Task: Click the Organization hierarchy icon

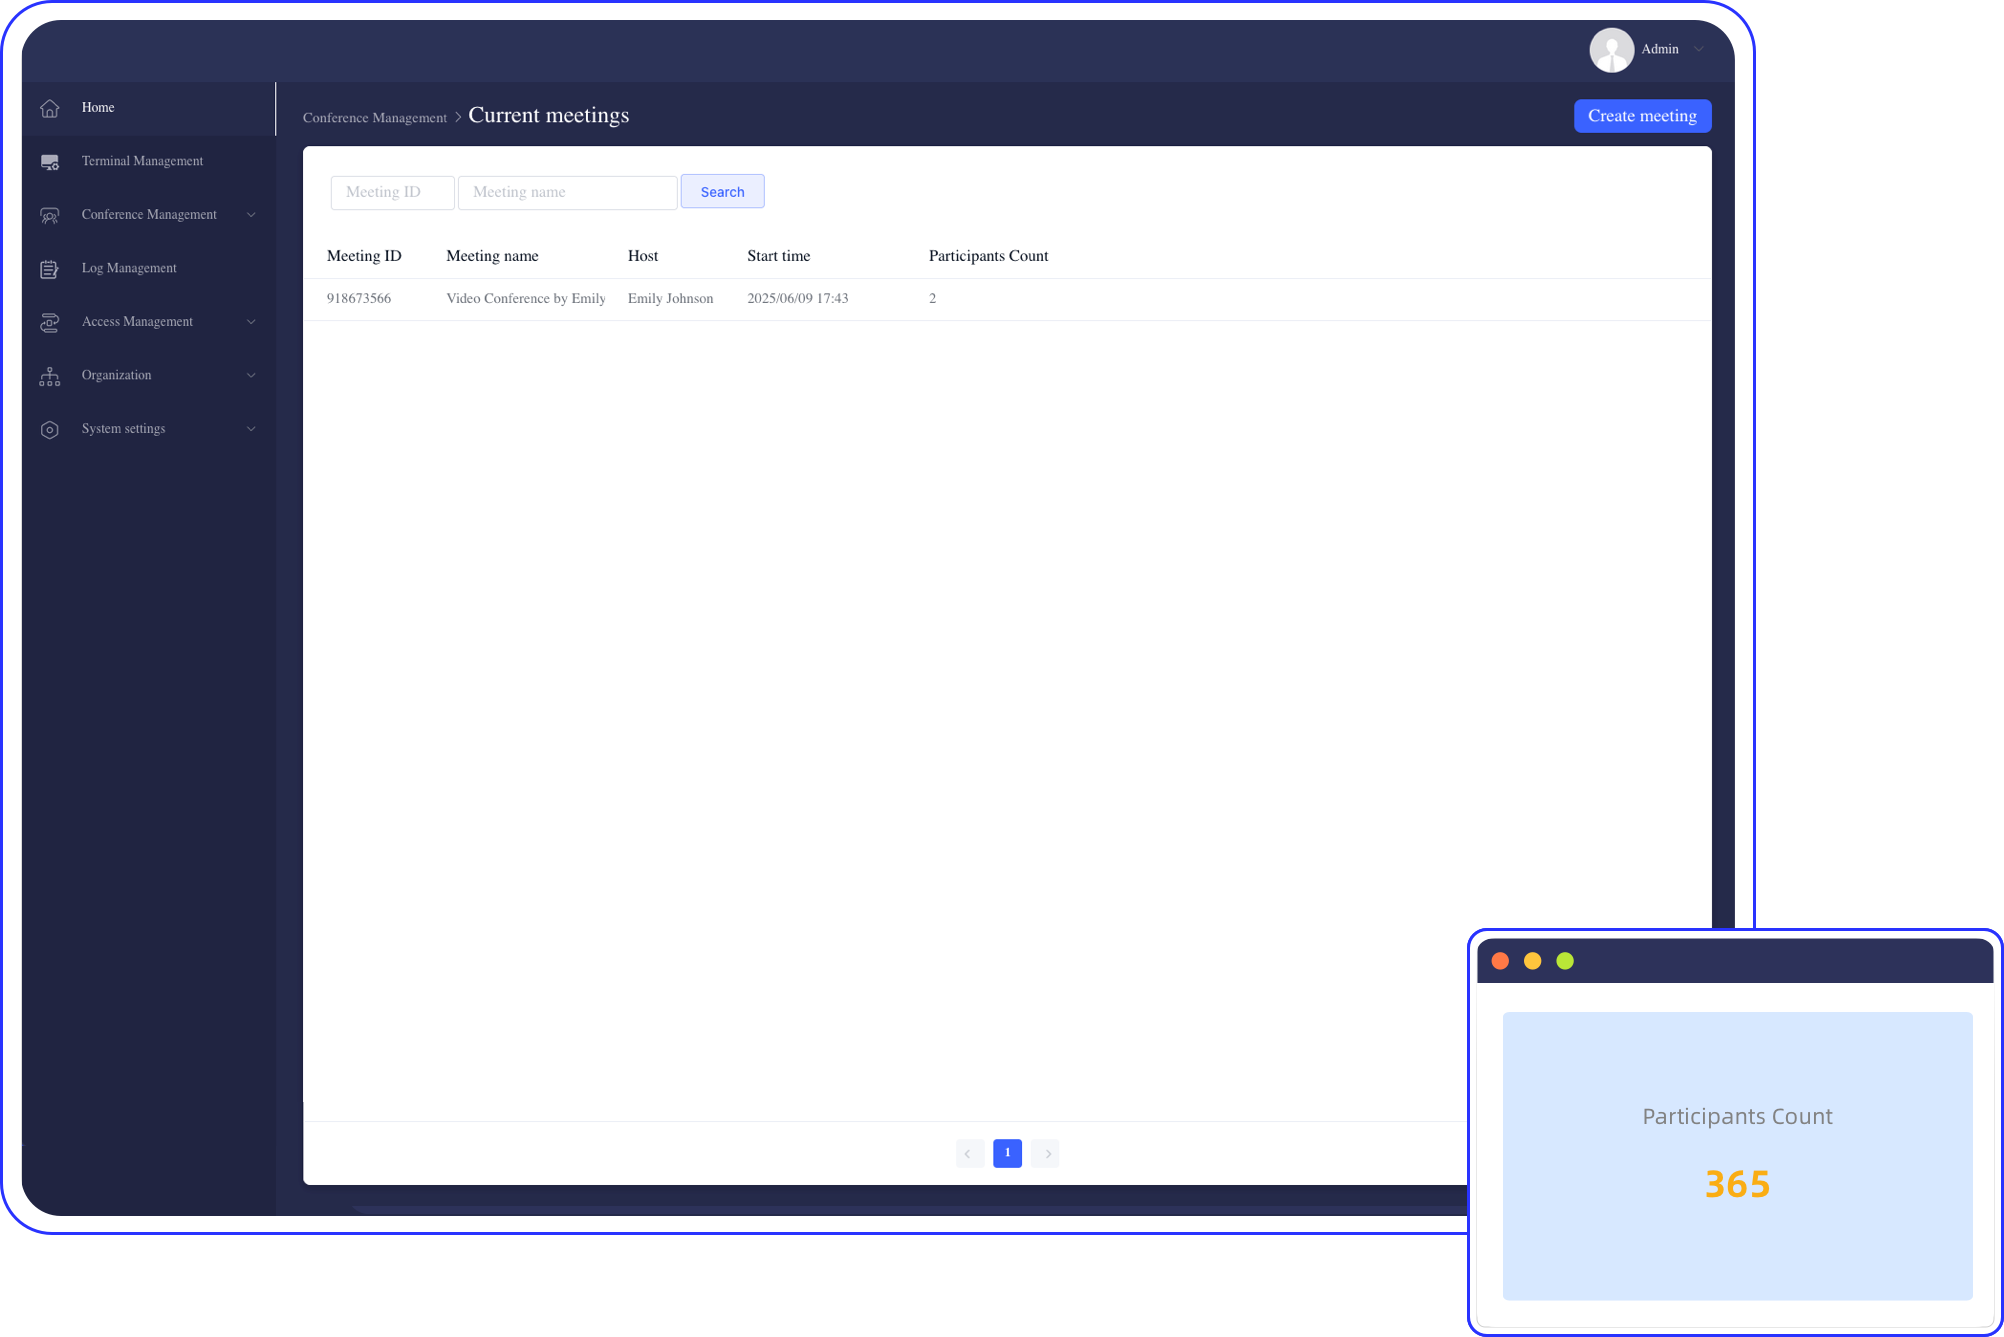Action: 50,375
